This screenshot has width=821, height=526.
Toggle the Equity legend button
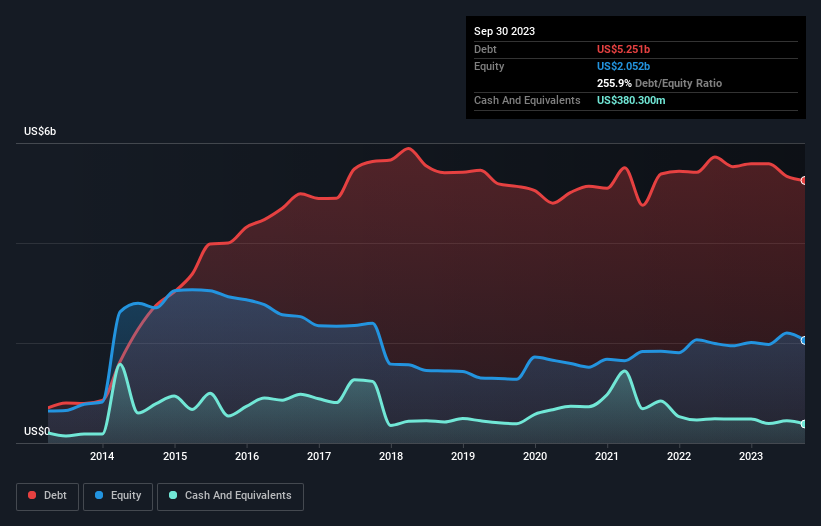[118, 496]
